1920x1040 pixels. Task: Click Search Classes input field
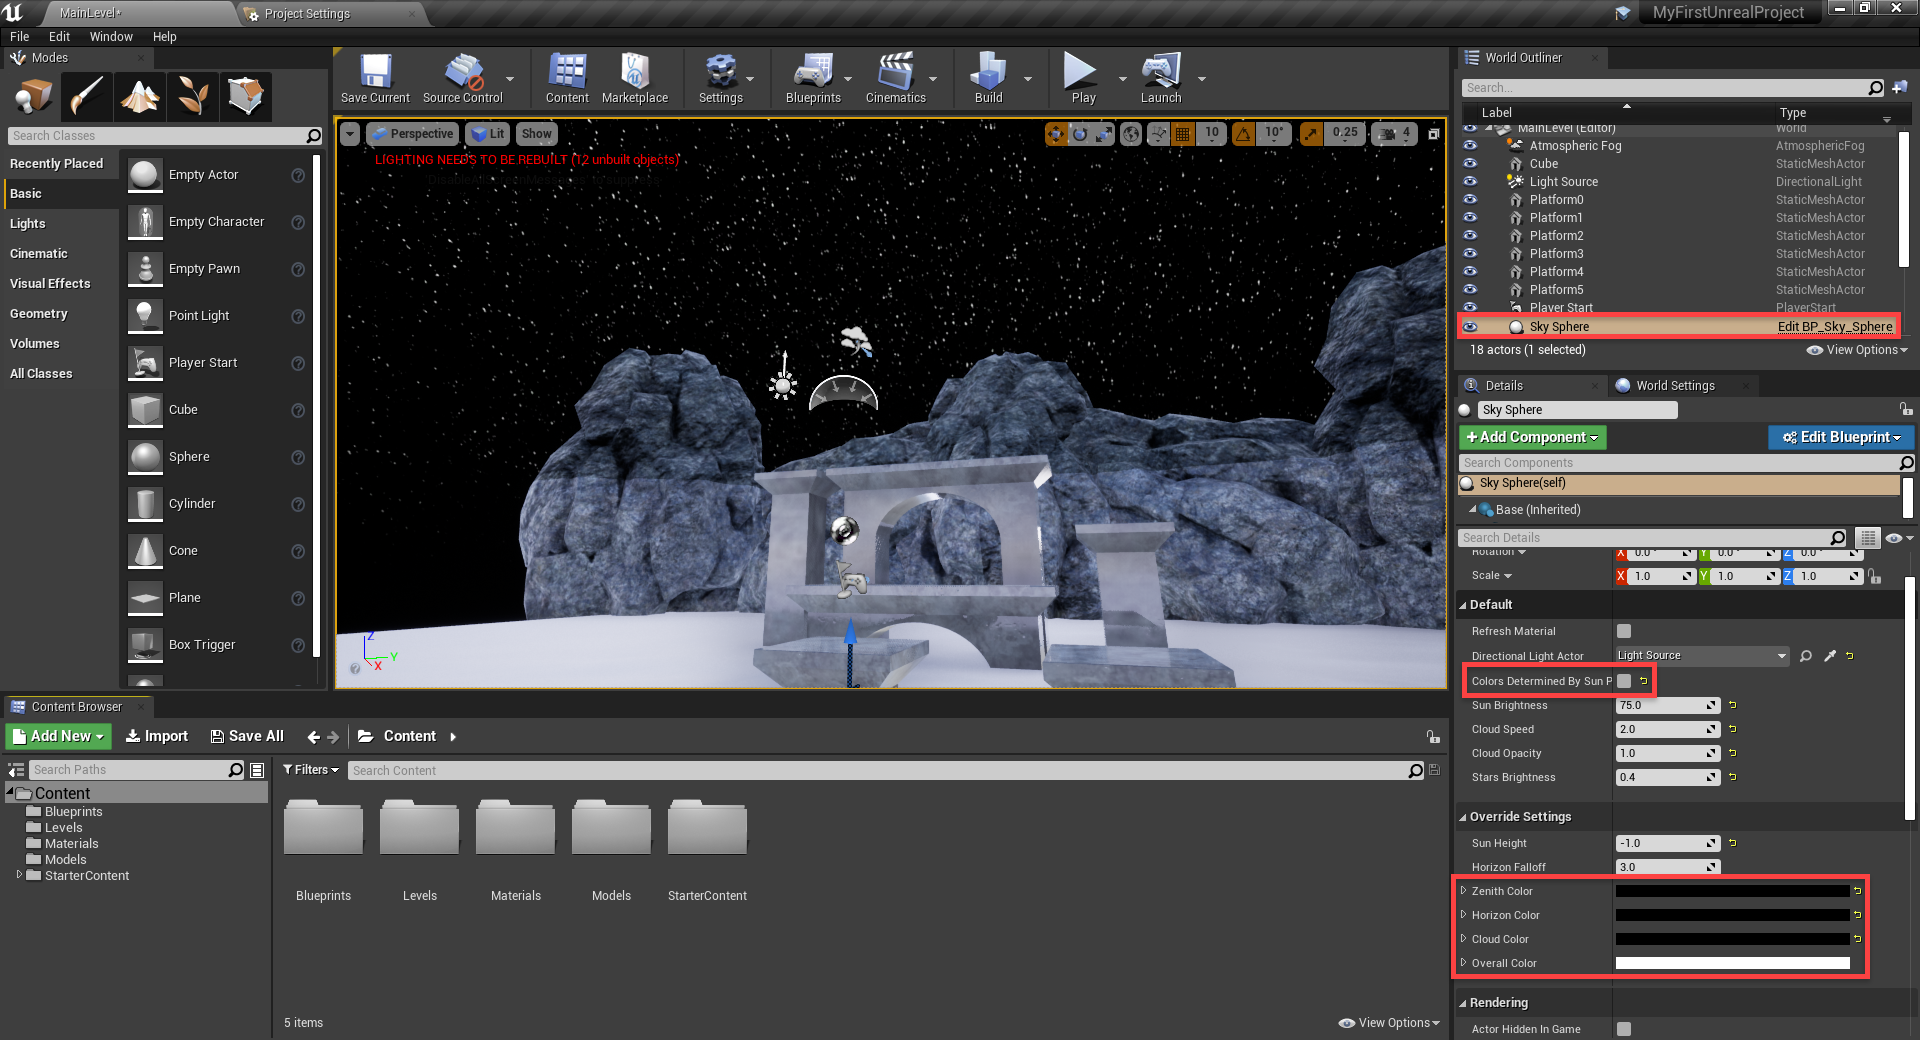(157, 136)
